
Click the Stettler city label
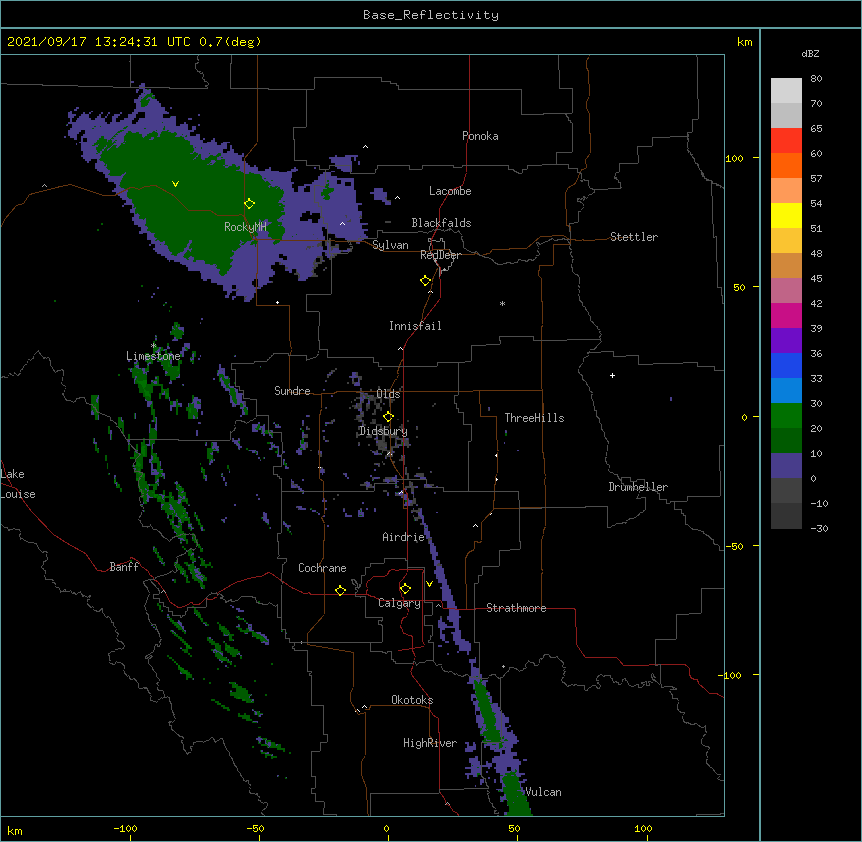click(x=634, y=237)
